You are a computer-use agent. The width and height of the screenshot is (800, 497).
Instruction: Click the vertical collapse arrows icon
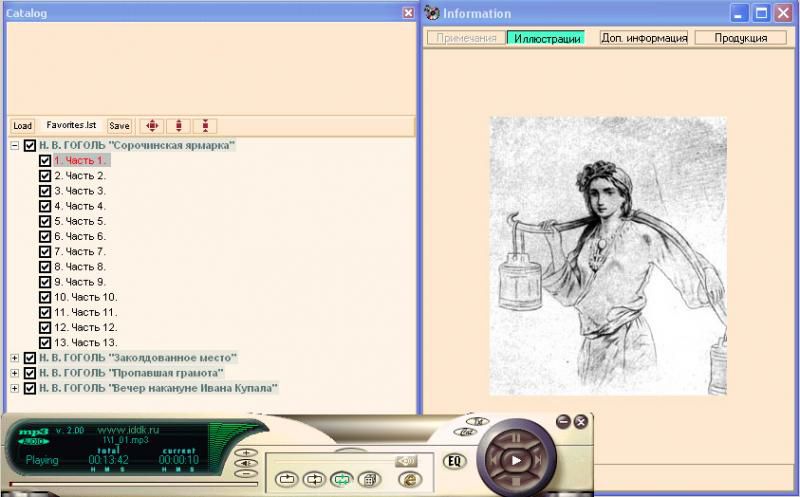pyautogui.click(x=204, y=126)
